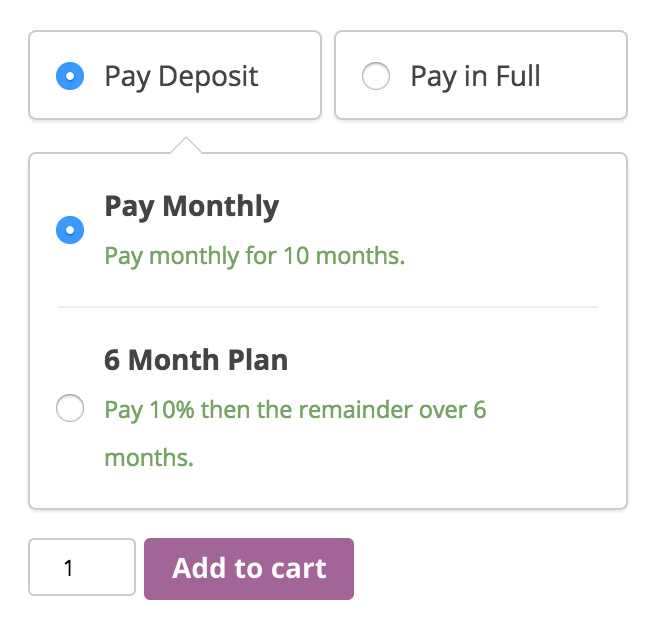Screen dimensions: 652x622
Task: Click the "Pay Deposit" label text
Action: (x=181, y=76)
